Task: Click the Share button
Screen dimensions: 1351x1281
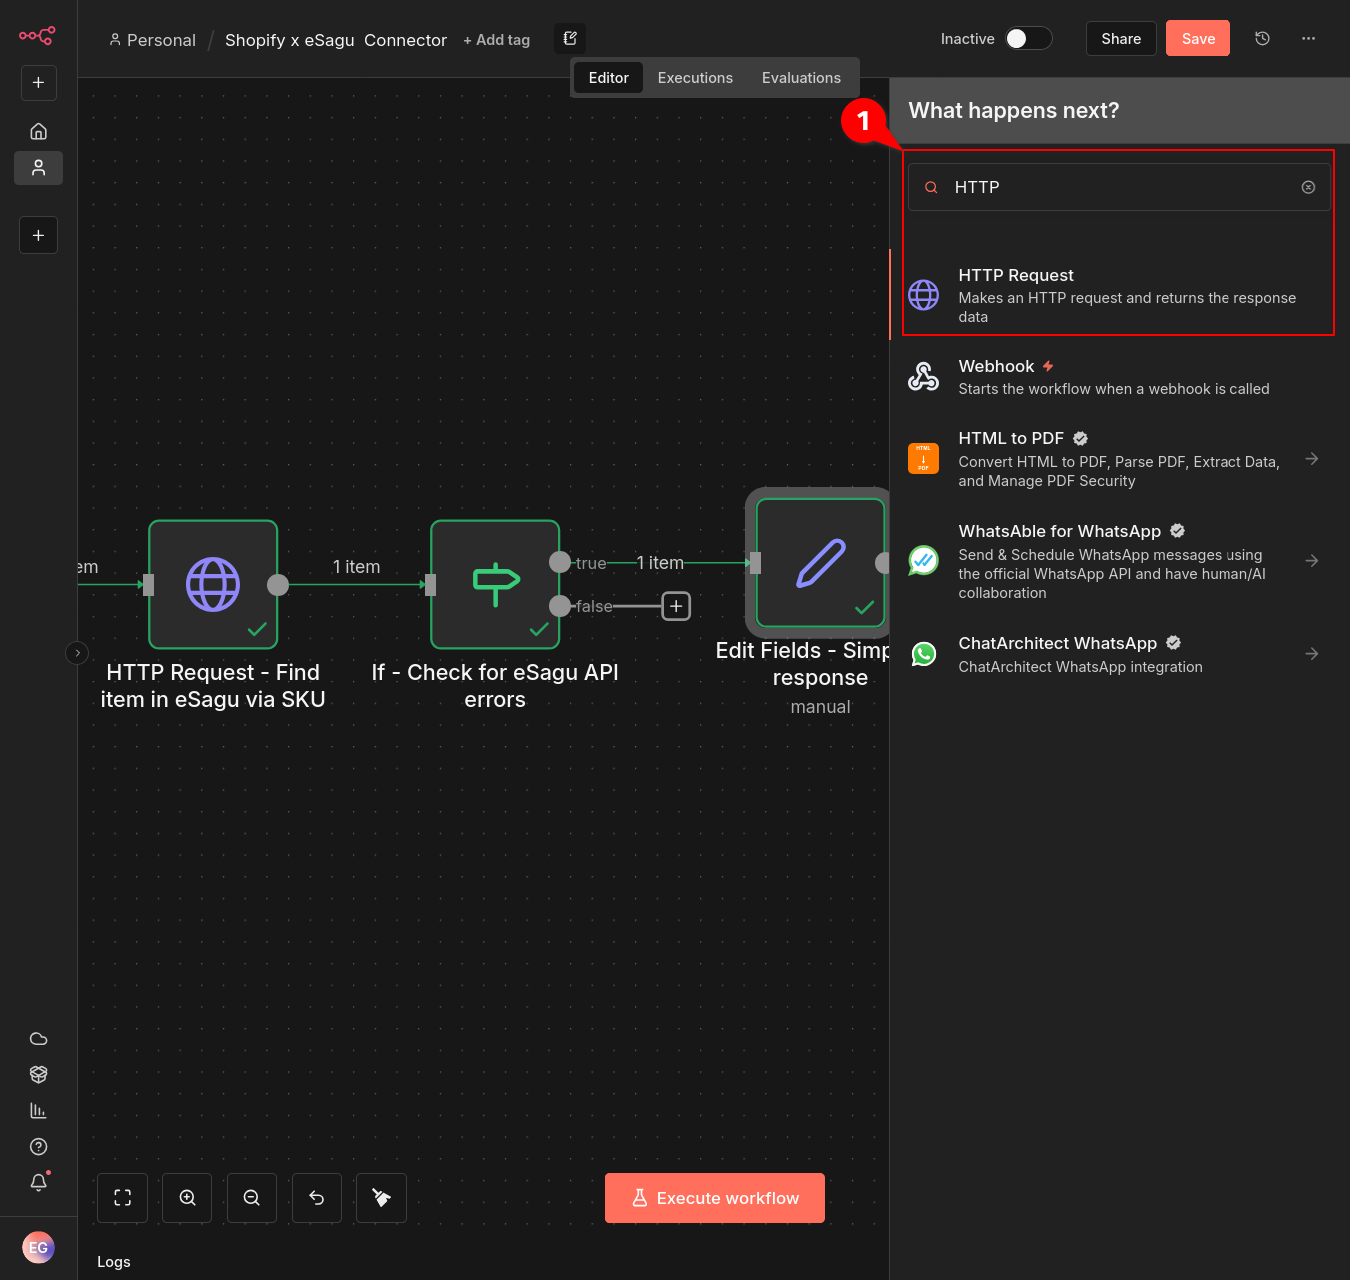Action: [1121, 38]
